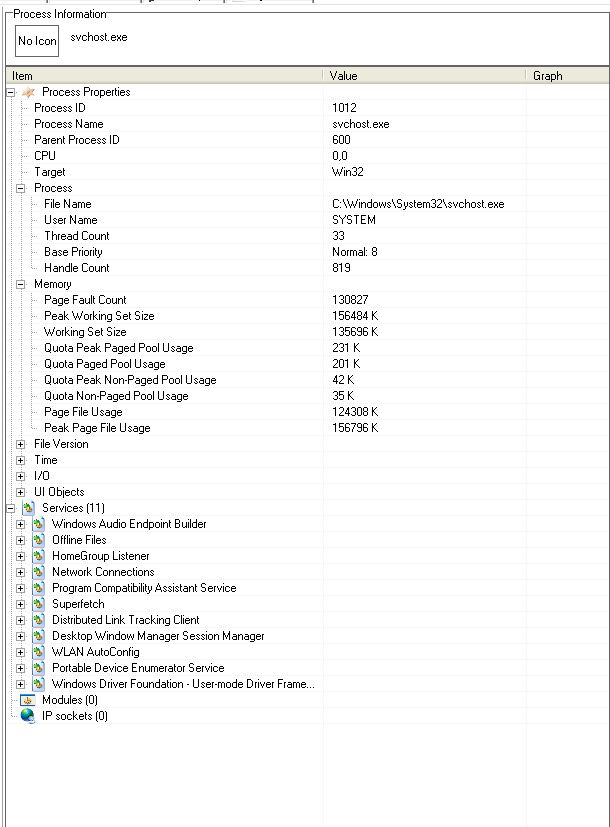Screen dimensions: 610x827
Task: Expand the Program Compatibility Assistant Service
Action: (21, 588)
